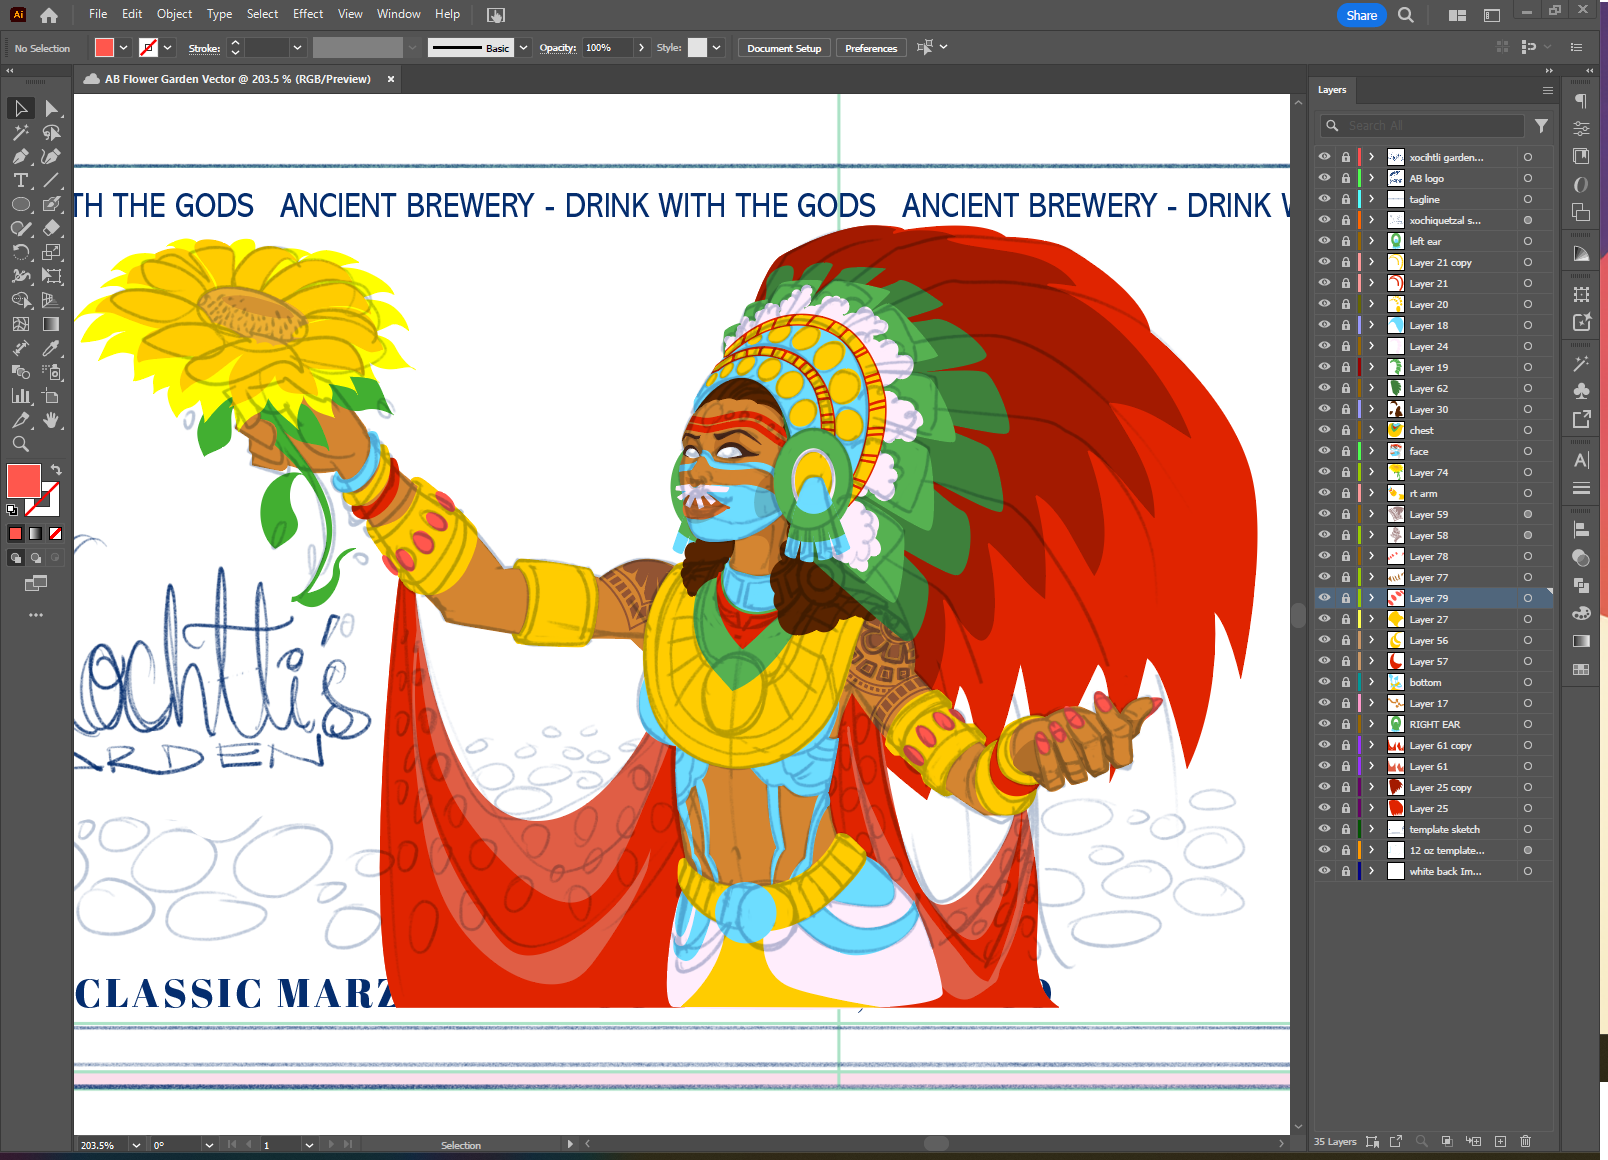Open Arrange Documents icon in top bar
This screenshot has height=1160, width=1608.
pyautogui.click(x=1457, y=15)
